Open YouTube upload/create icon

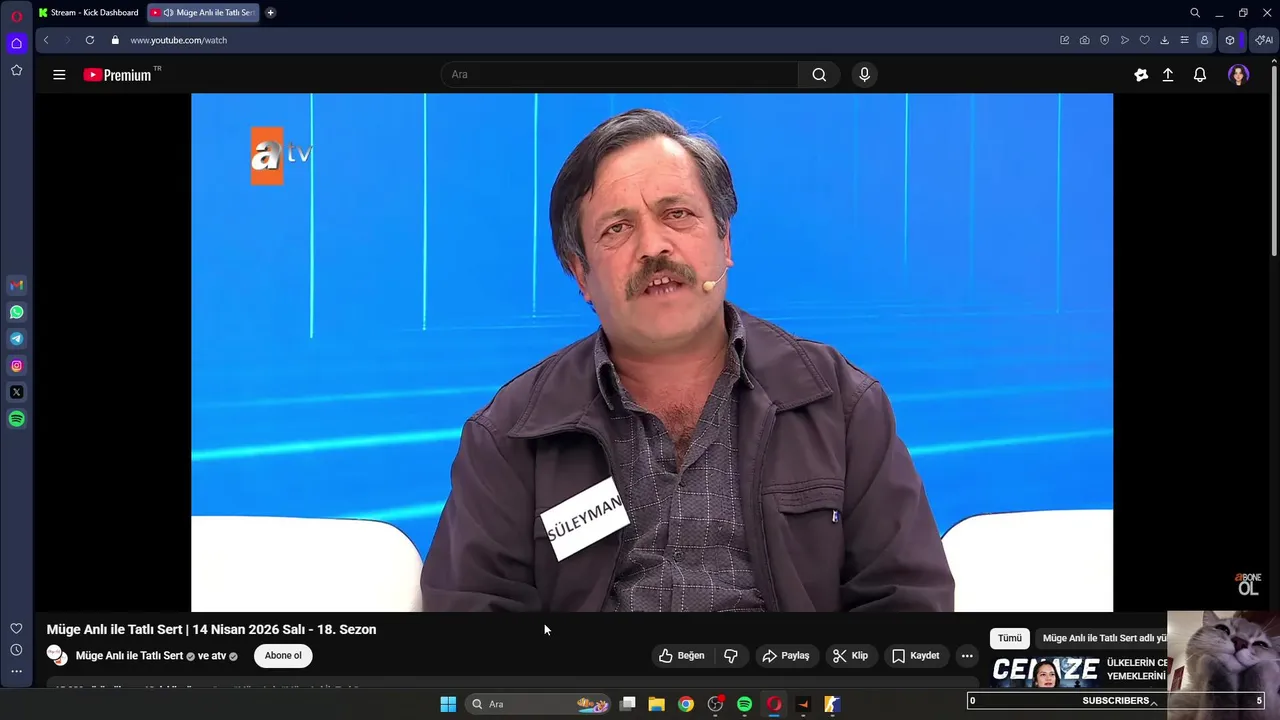click(x=1168, y=75)
